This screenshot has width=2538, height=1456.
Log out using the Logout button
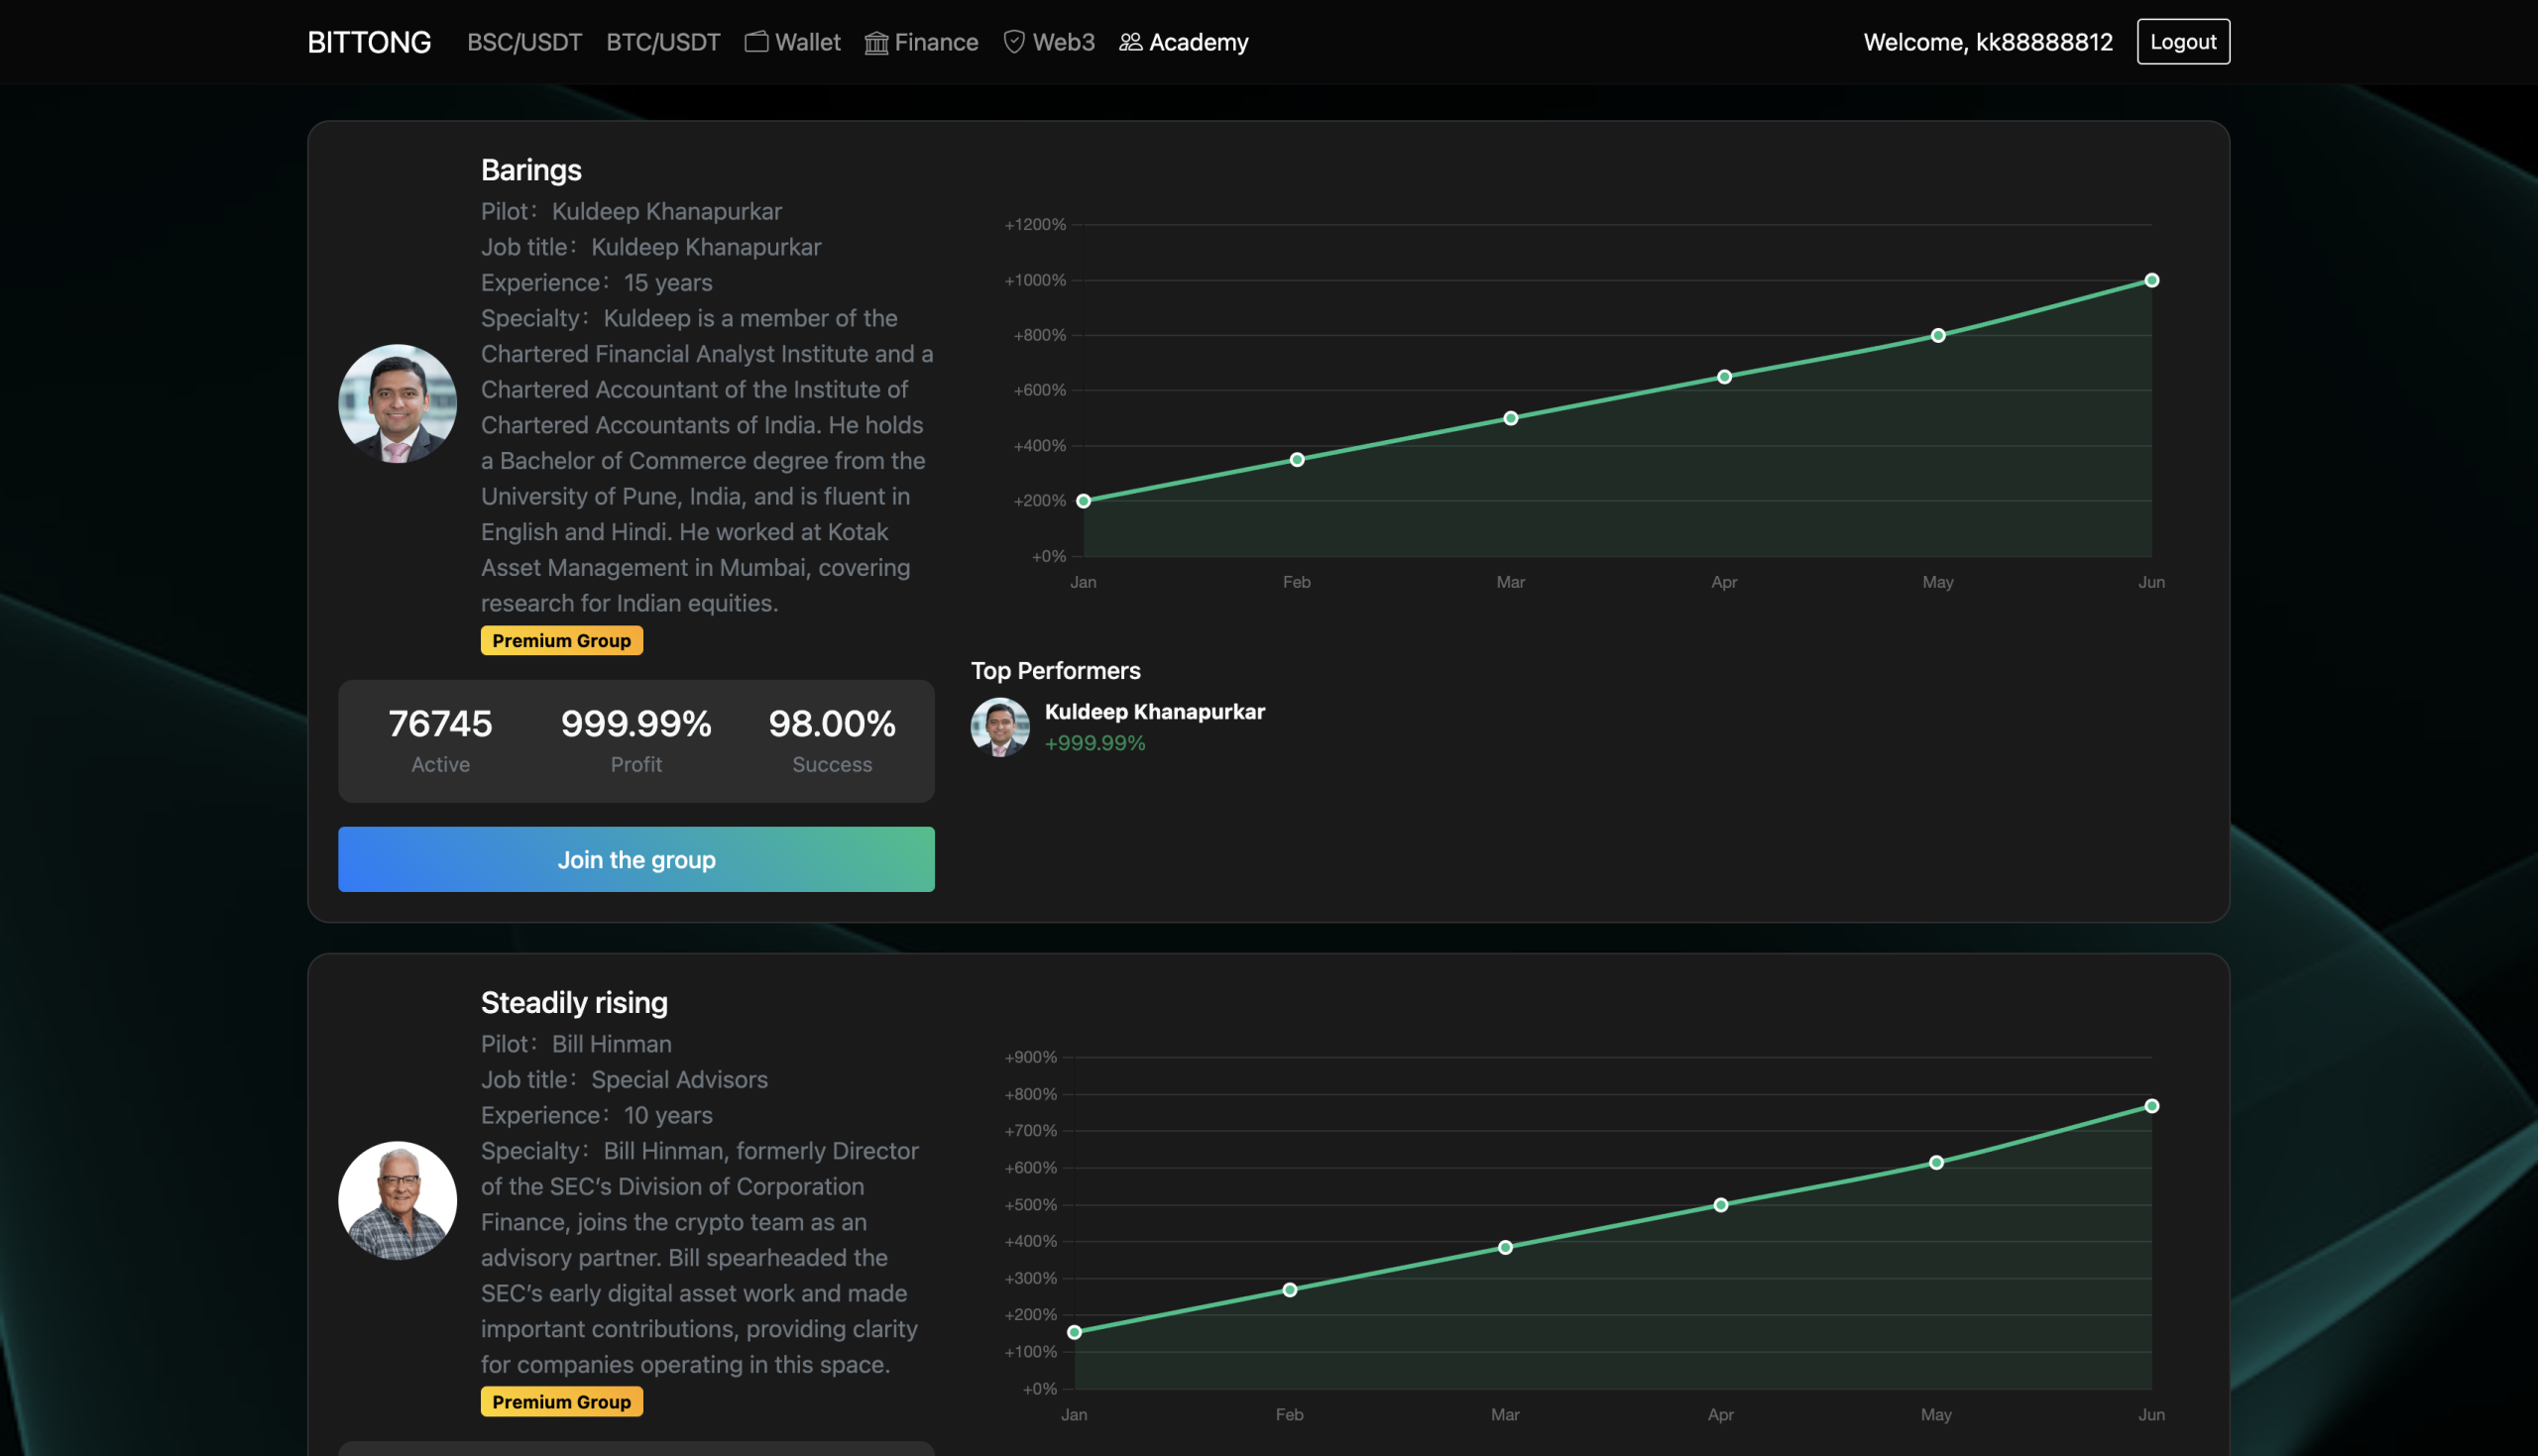tap(2182, 42)
